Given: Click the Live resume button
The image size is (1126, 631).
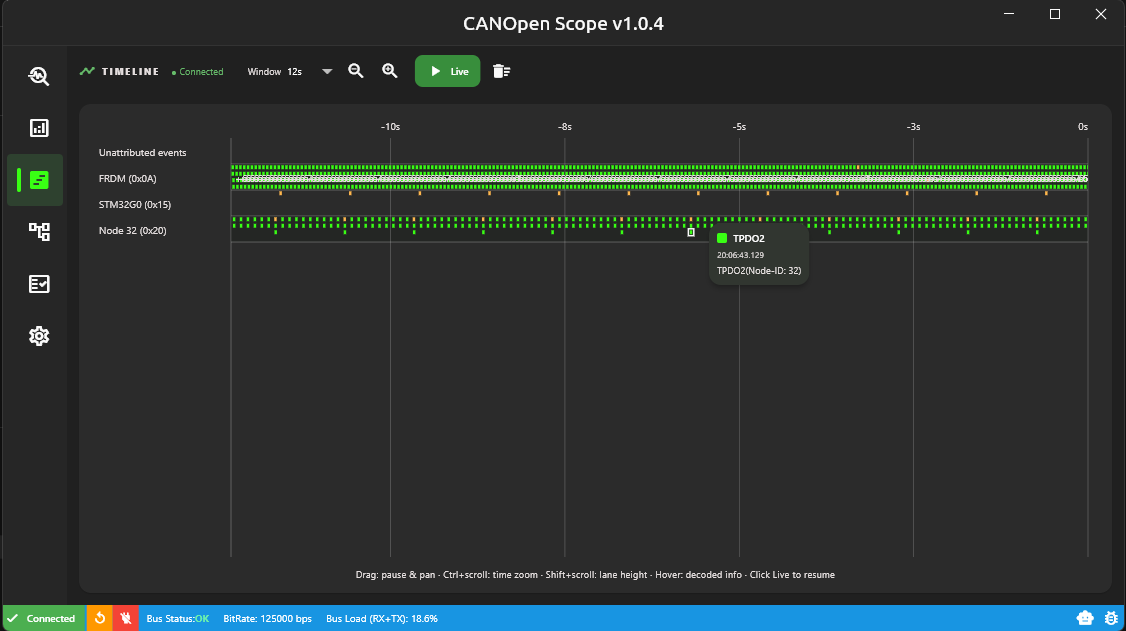Looking at the screenshot, I should click(x=447, y=71).
